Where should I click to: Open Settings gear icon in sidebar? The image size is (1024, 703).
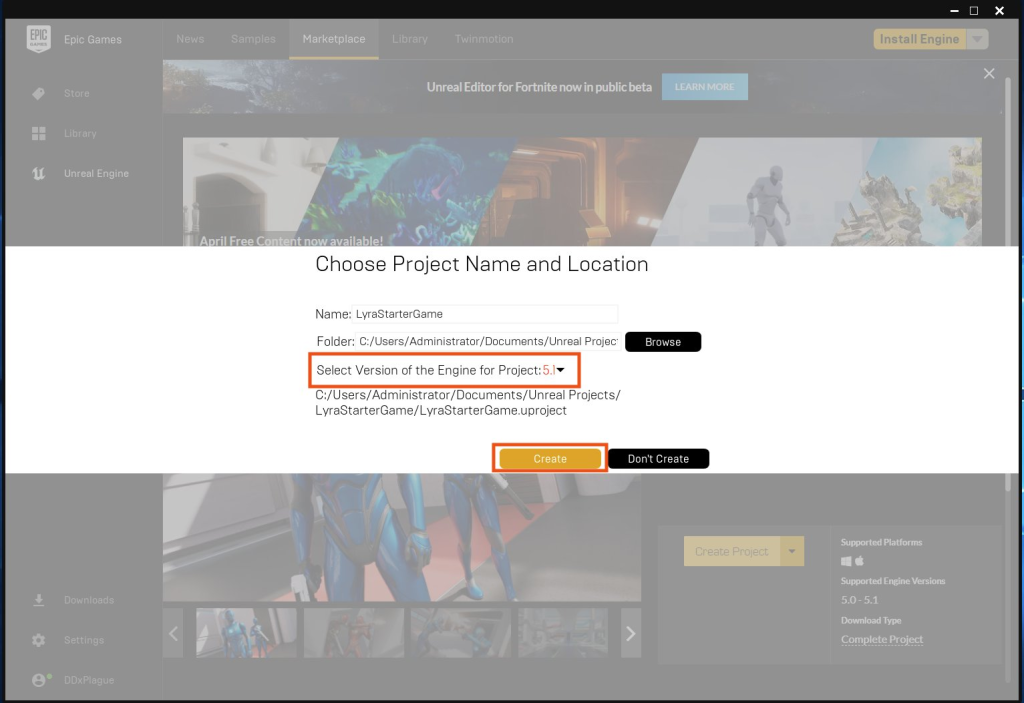pyautogui.click(x=39, y=640)
